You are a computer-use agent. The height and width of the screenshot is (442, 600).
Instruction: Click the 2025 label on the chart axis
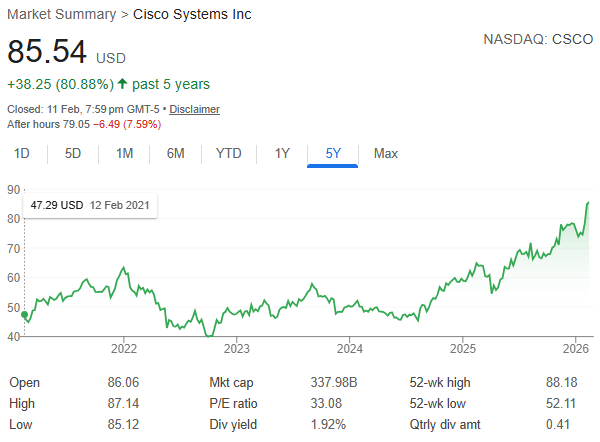coord(462,349)
